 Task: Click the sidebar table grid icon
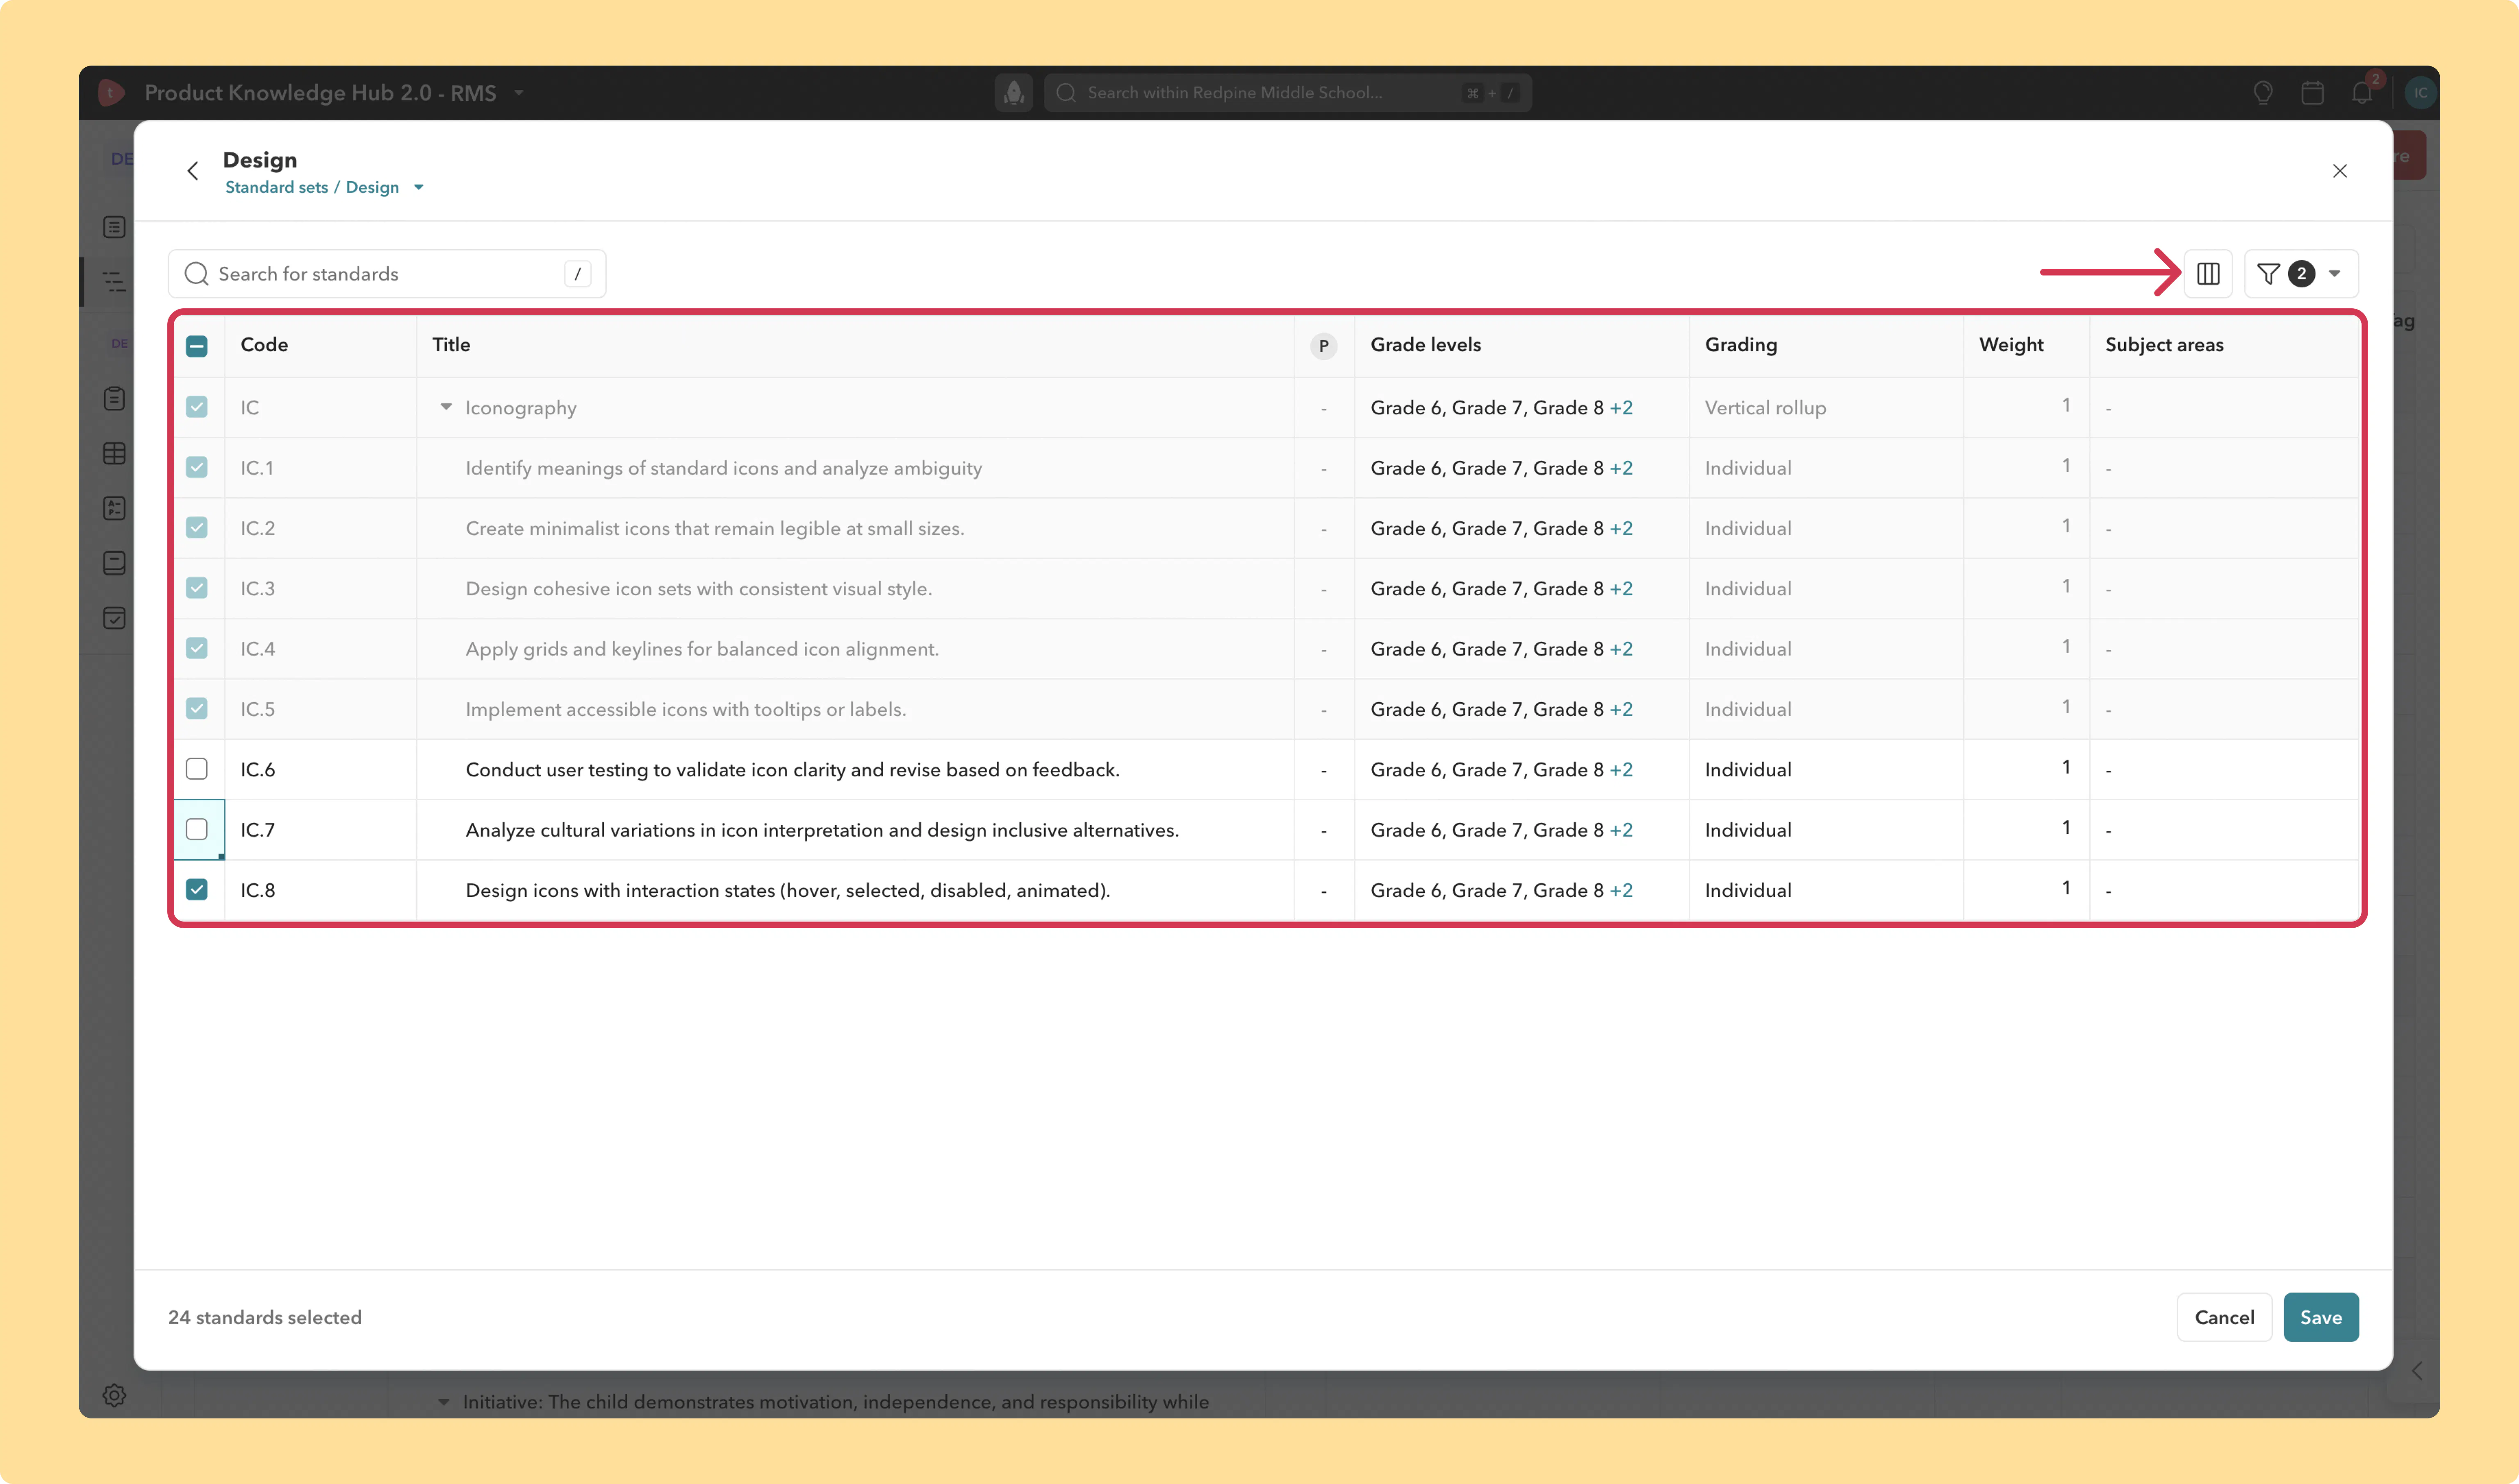pos(115,453)
